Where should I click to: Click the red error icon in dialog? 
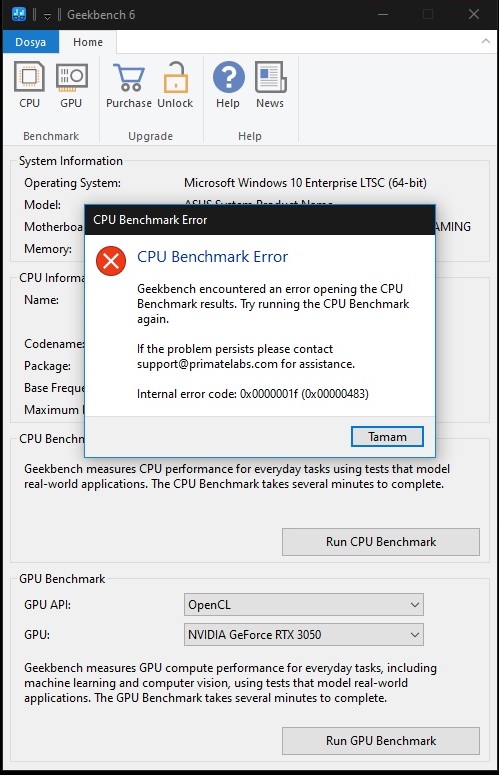coord(111,260)
